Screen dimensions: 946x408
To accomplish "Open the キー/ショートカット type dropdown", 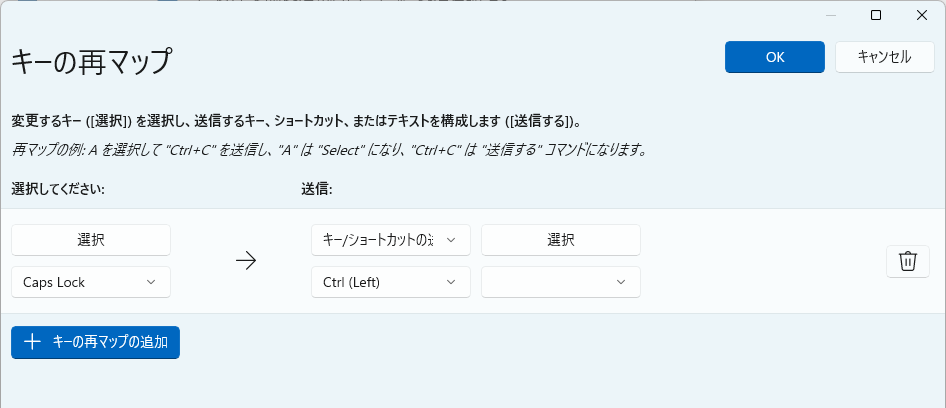I will [x=391, y=240].
